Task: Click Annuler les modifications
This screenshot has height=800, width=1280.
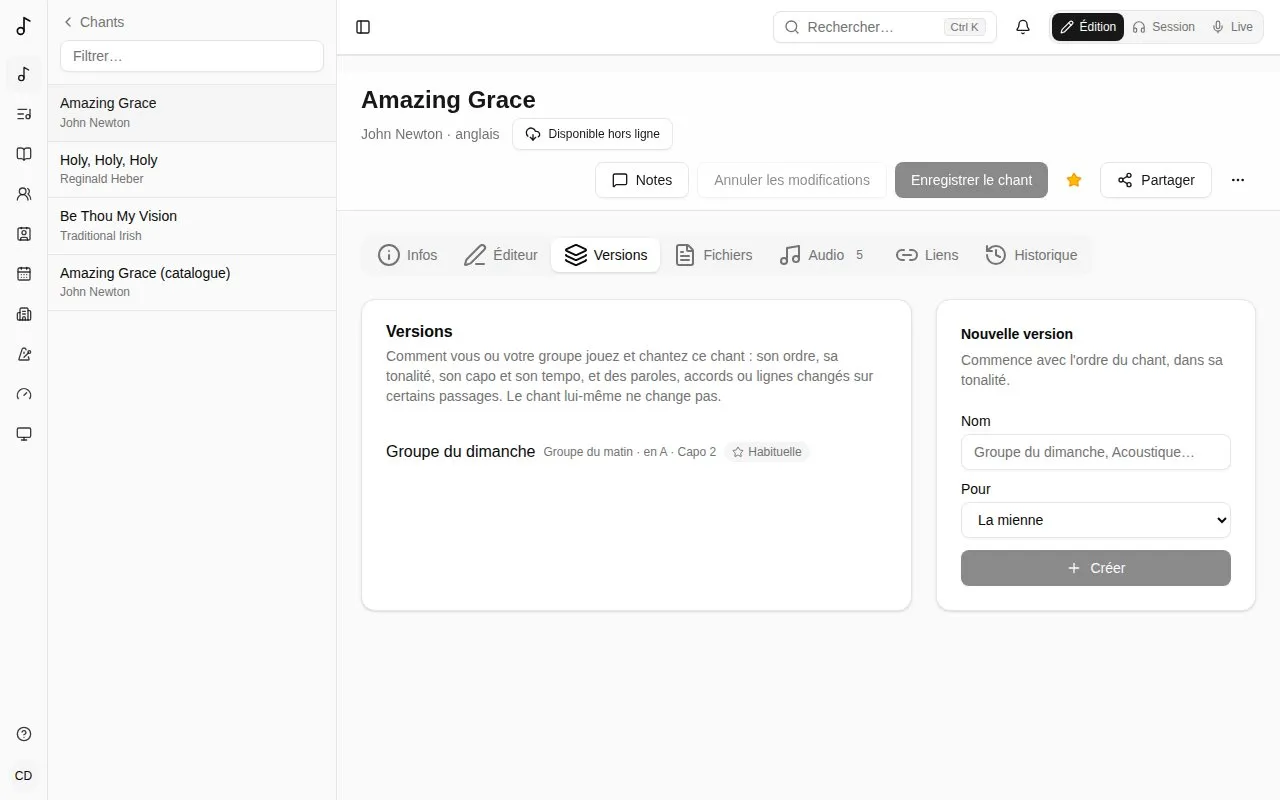Action: point(792,180)
